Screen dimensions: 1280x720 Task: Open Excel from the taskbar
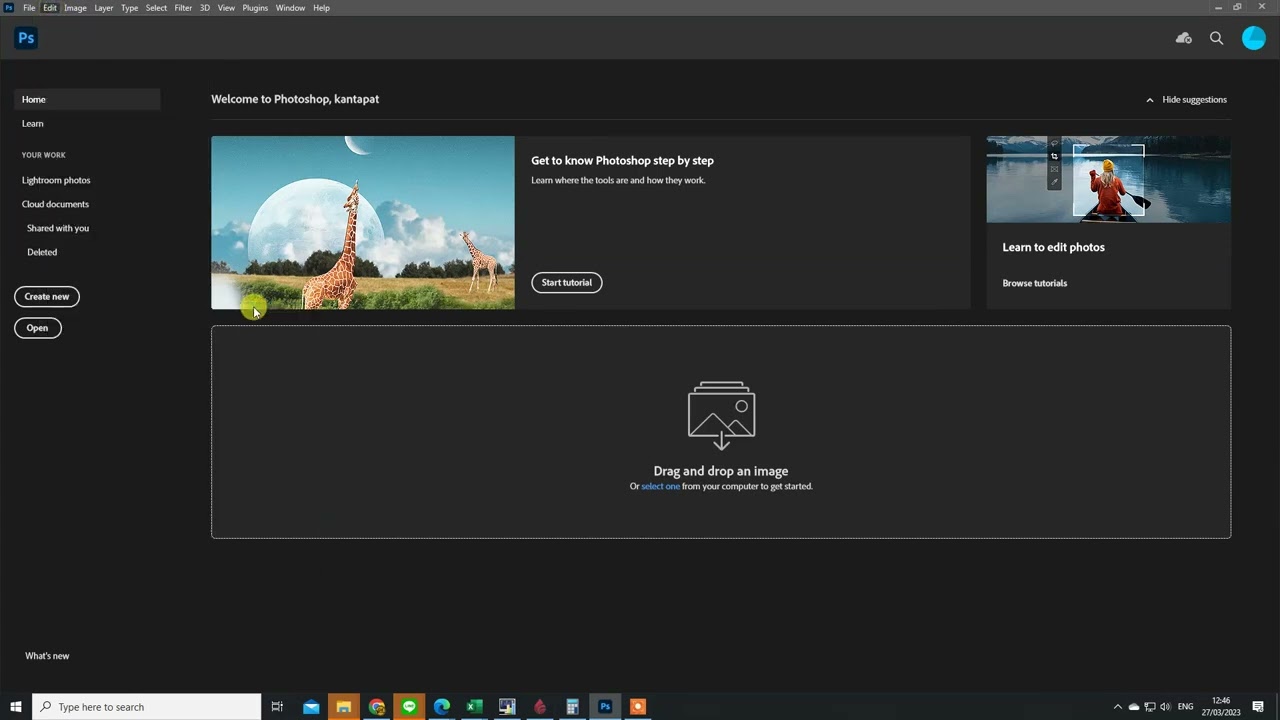475,707
